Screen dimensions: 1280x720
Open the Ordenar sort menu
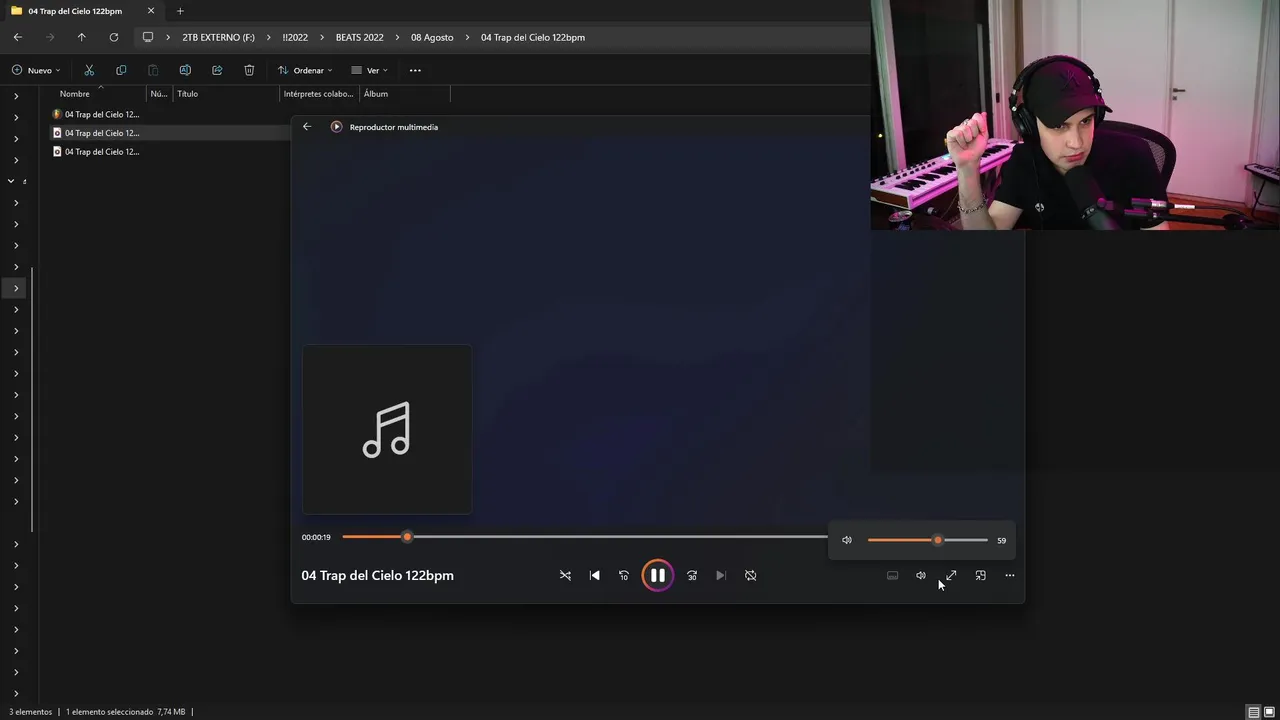(305, 70)
